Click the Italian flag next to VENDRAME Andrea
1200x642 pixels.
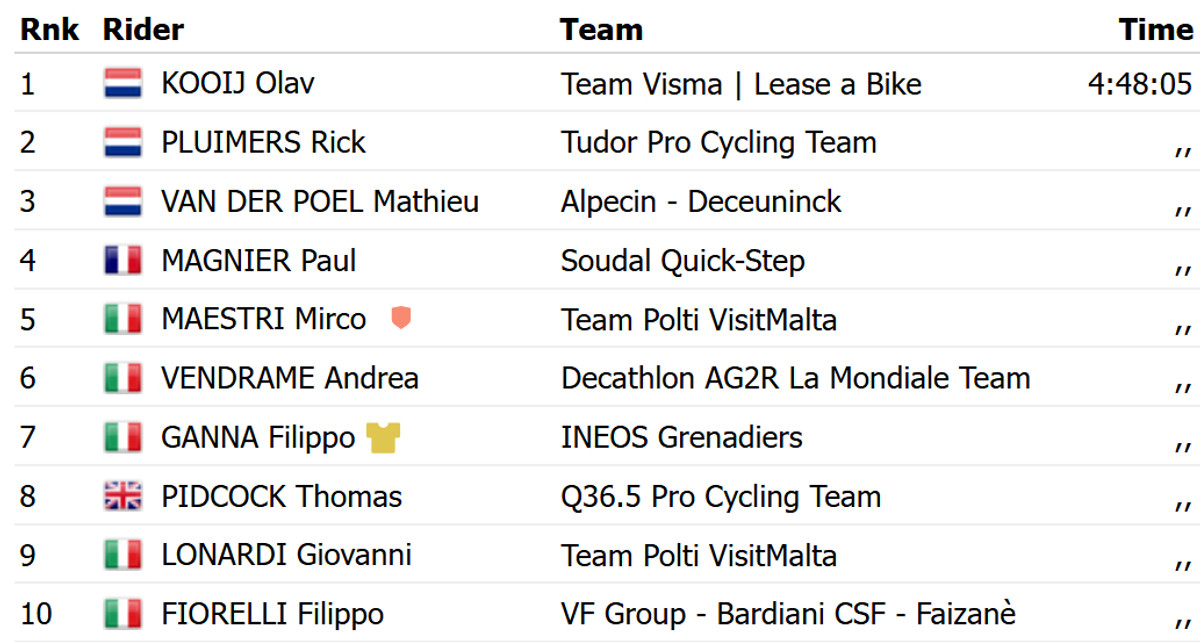123,378
